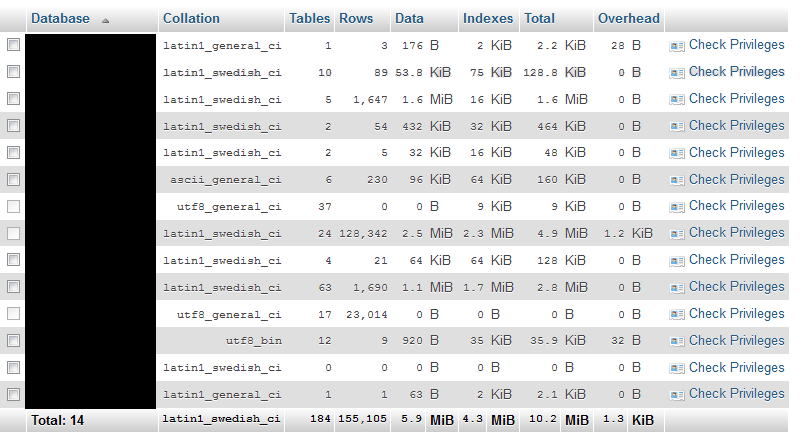Image resolution: width=805 pixels, height=443 pixels.
Task: Click privileges icon in the ascii_general_ci row
Action: (677, 180)
